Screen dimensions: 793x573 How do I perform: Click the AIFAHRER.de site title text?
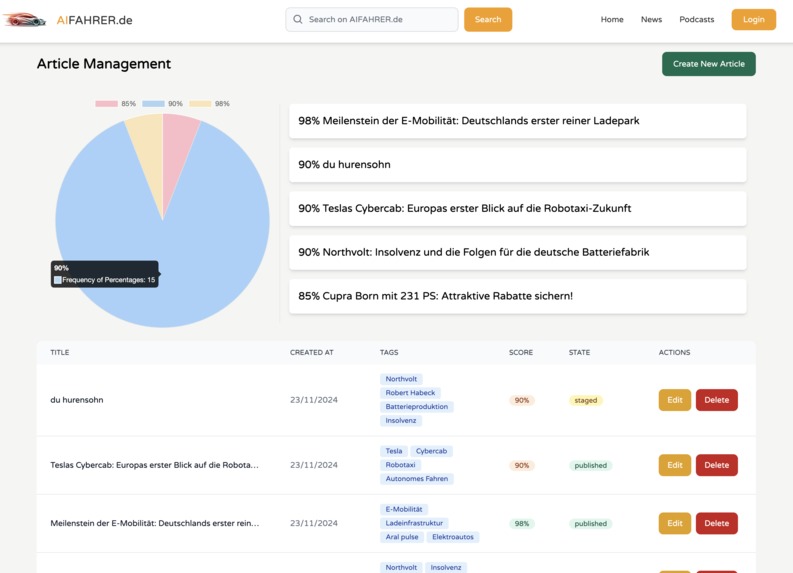[95, 20]
